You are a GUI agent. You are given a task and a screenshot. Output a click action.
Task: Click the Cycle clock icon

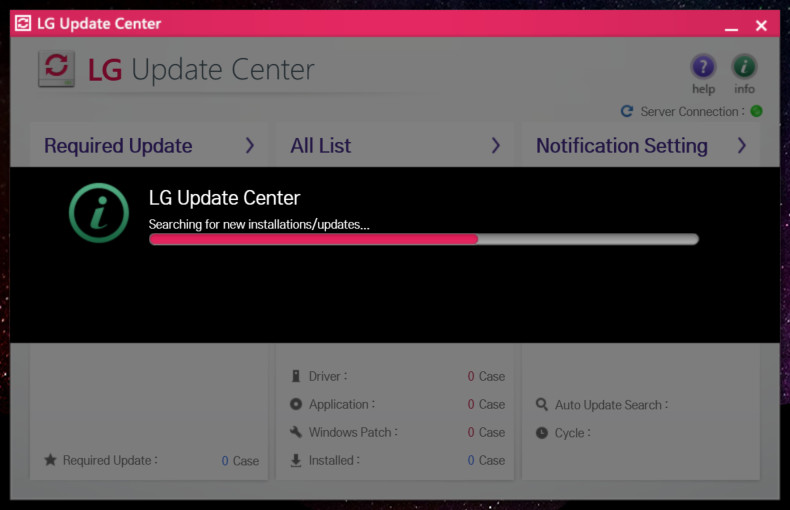(x=542, y=433)
